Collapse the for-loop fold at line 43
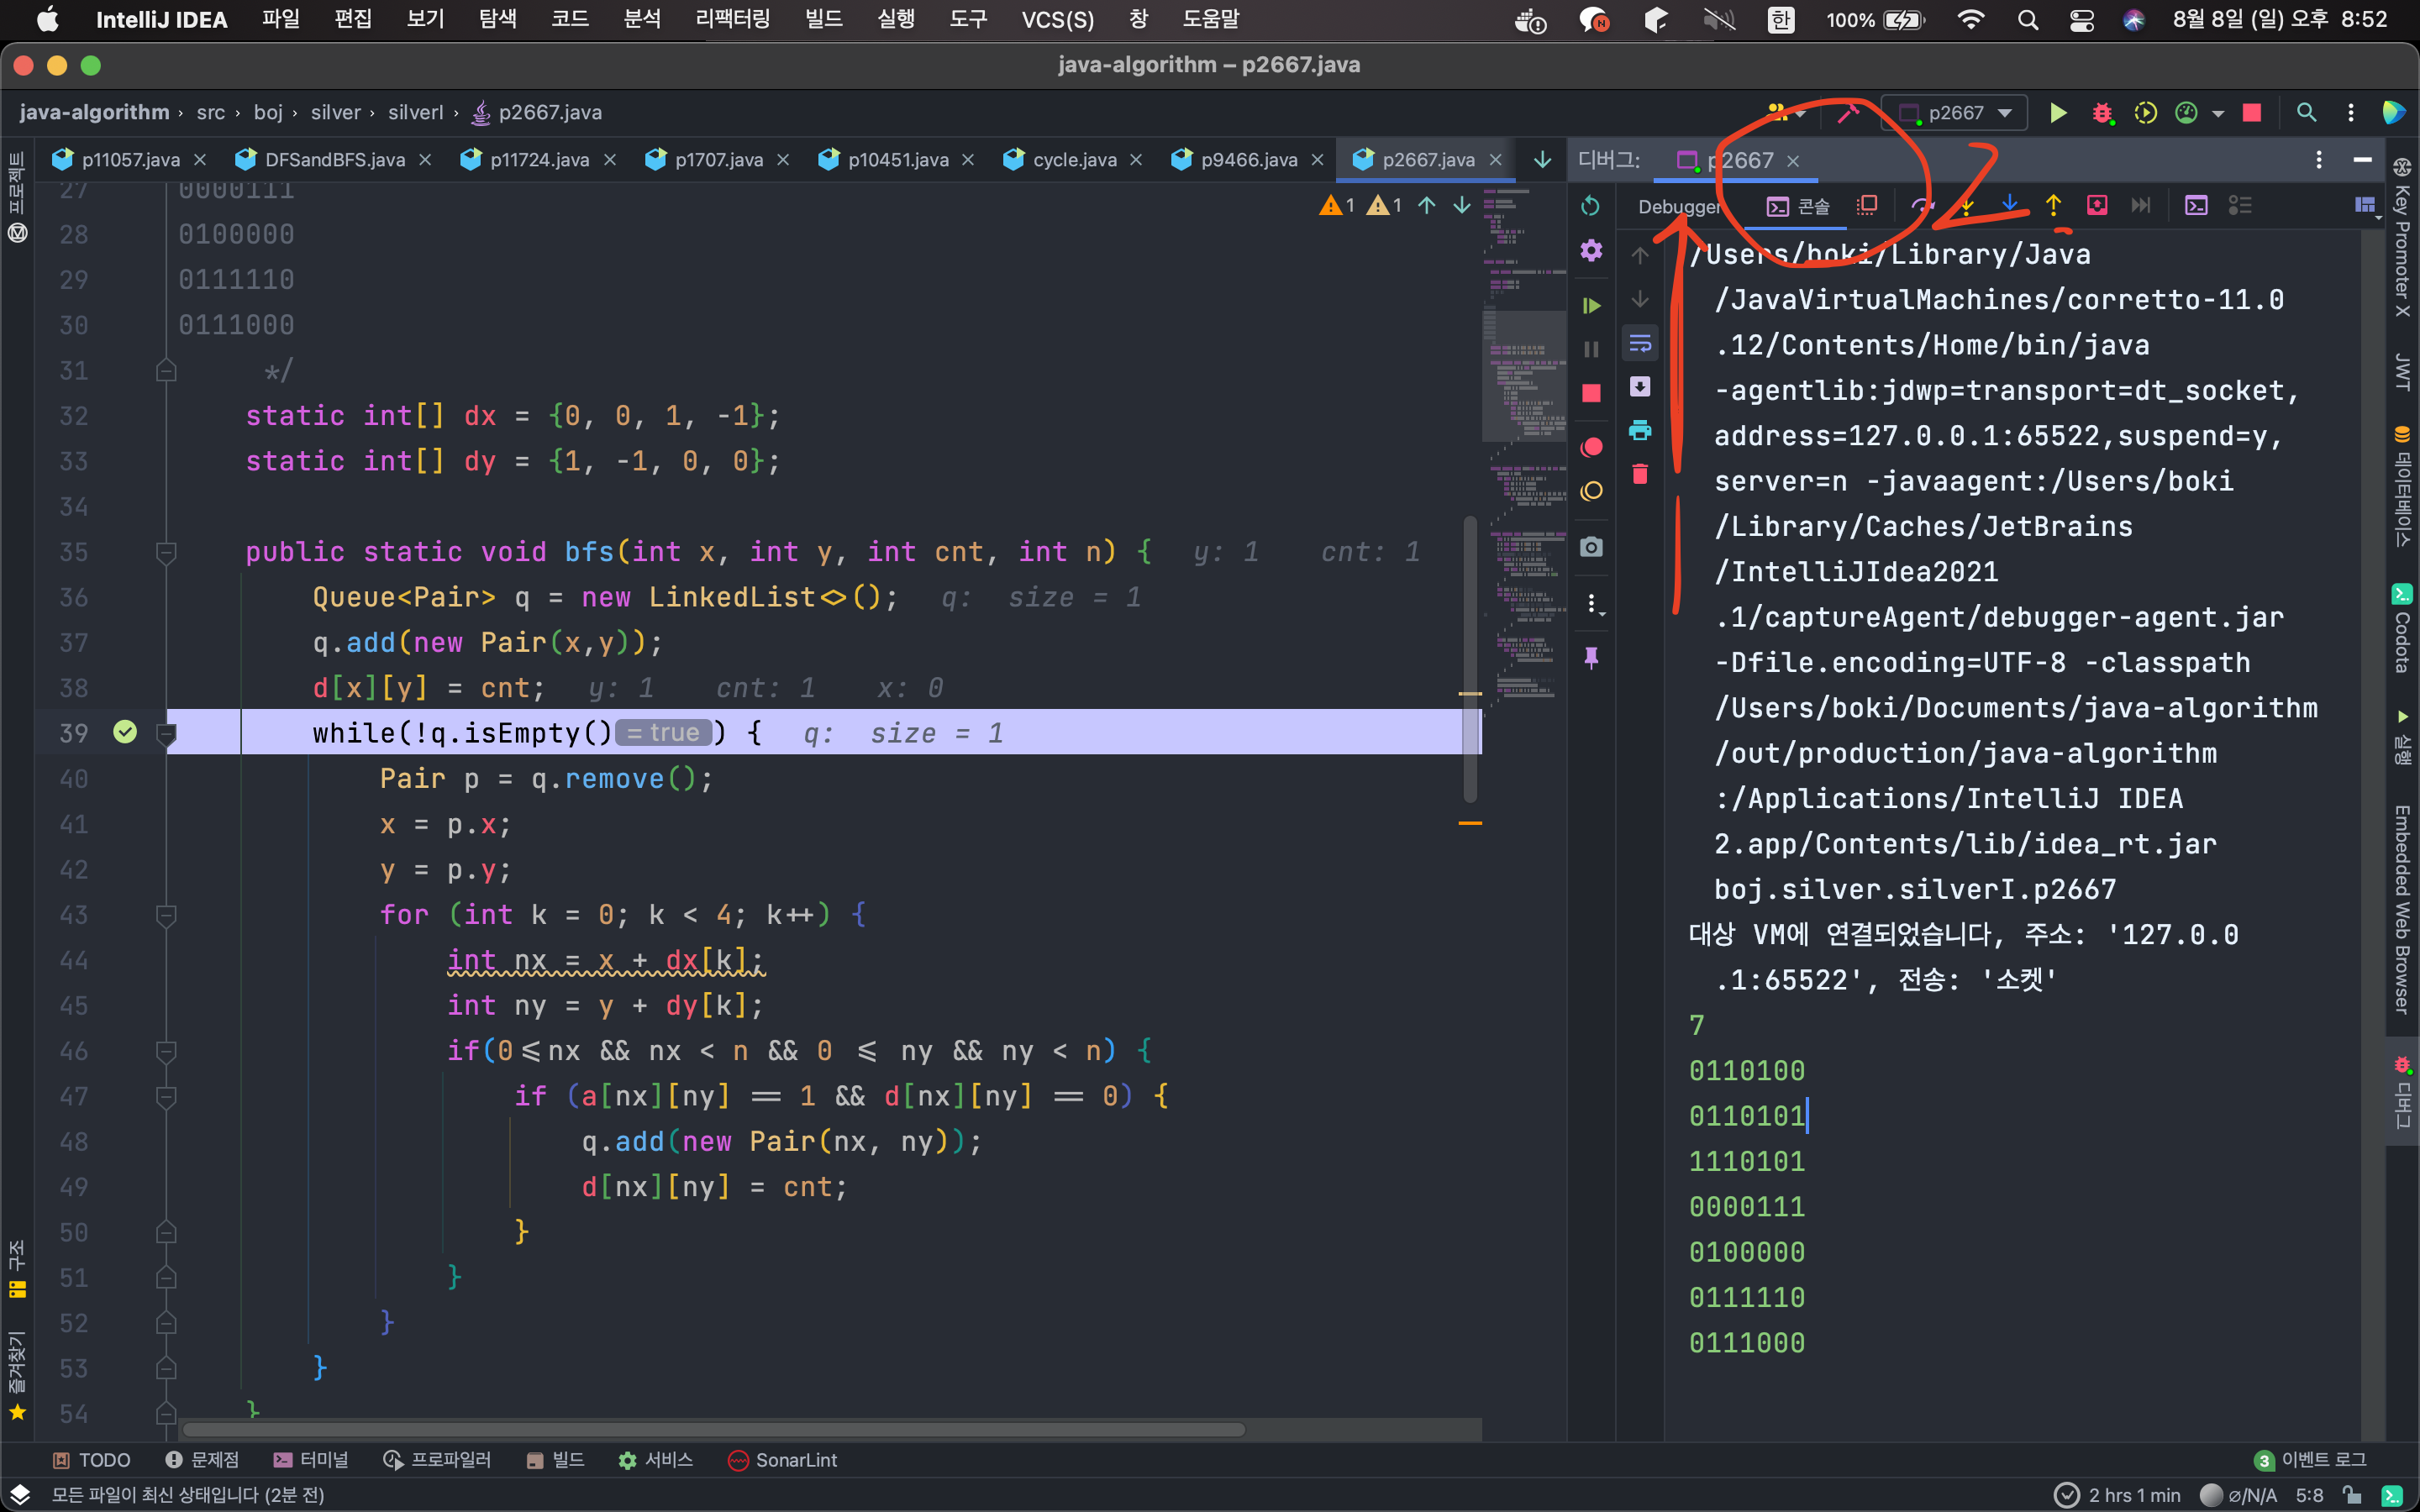The height and width of the screenshot is (1512, 2420). coord(167,915)
